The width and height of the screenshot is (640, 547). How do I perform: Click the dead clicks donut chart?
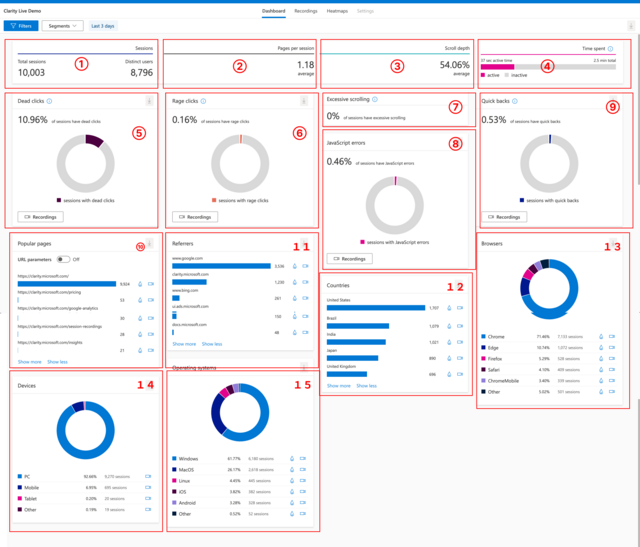click(85, 164)
